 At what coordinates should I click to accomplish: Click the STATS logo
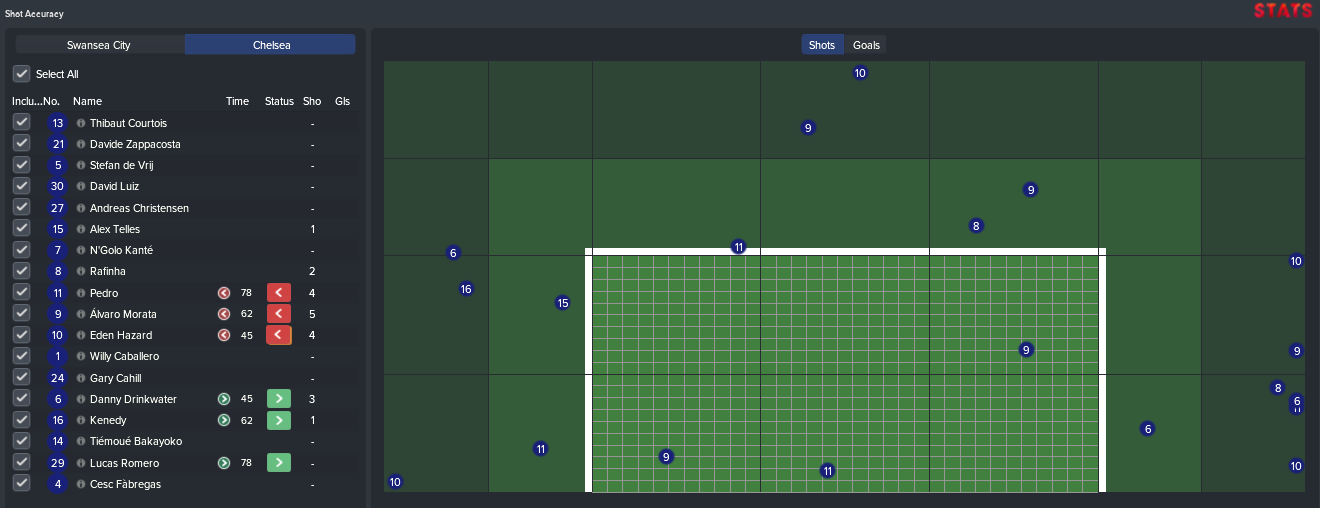[x=1283, y=11]
